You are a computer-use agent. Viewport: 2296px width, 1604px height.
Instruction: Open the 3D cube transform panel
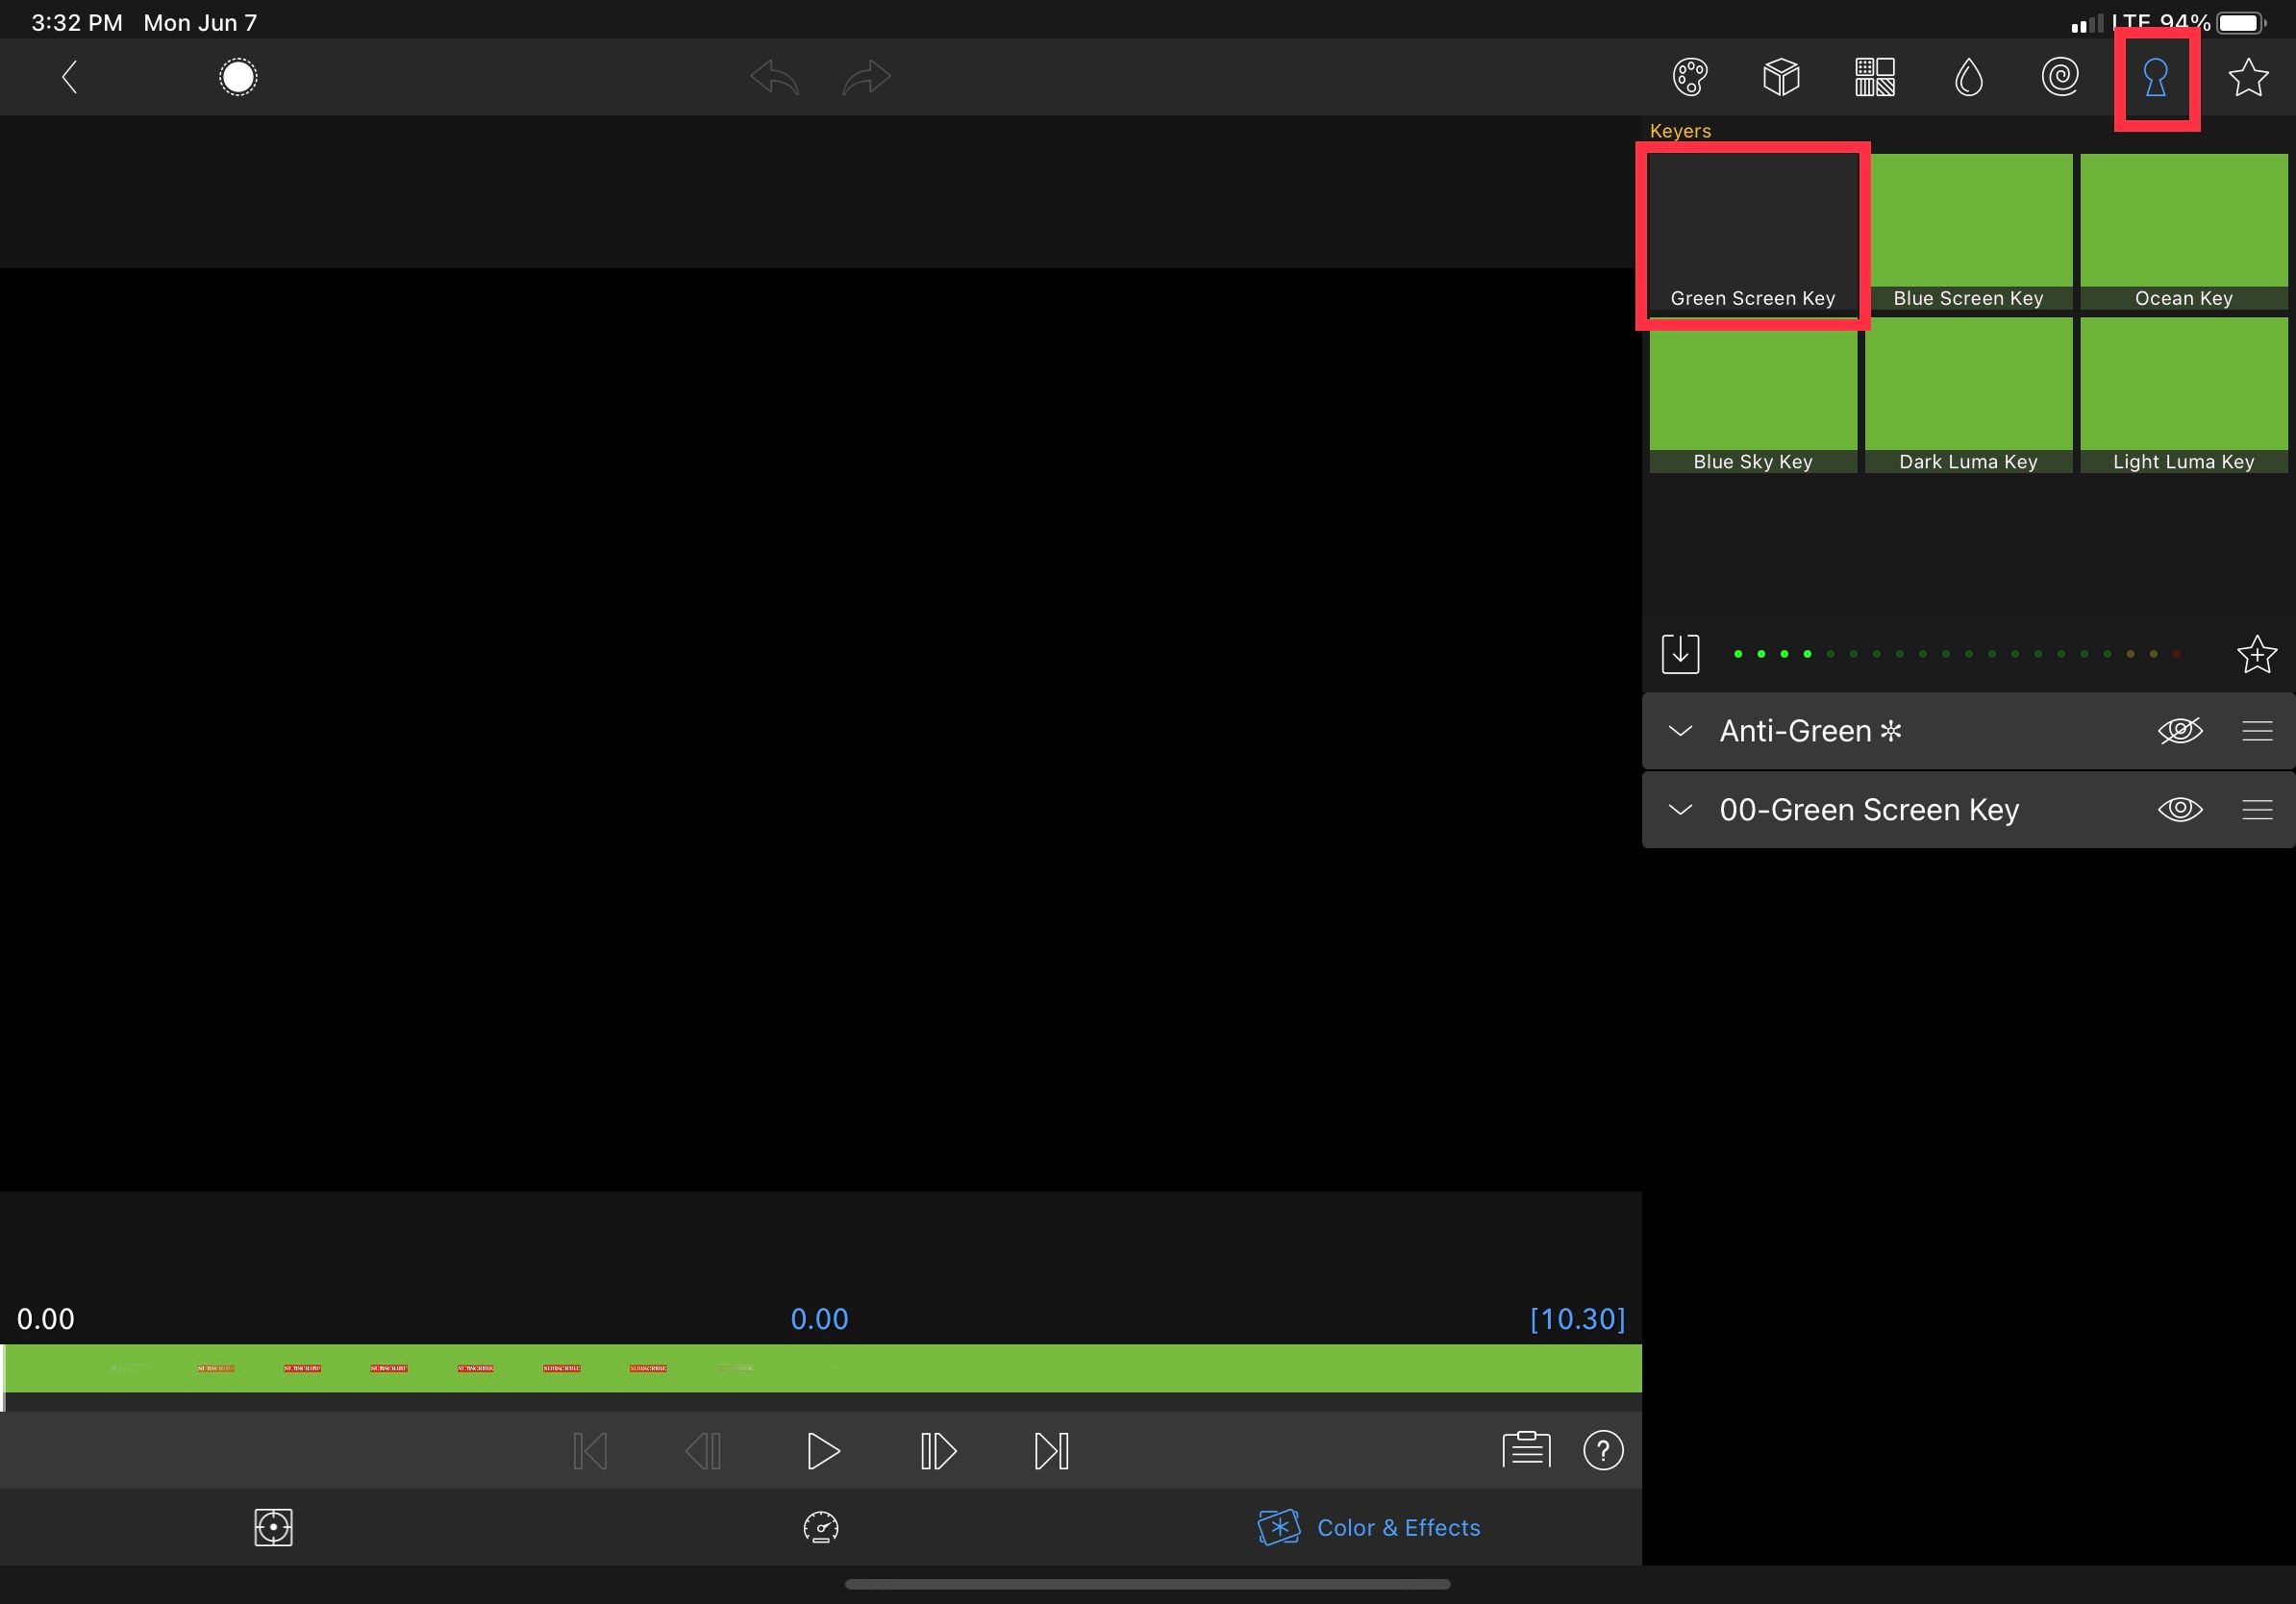pos(1782,77)
